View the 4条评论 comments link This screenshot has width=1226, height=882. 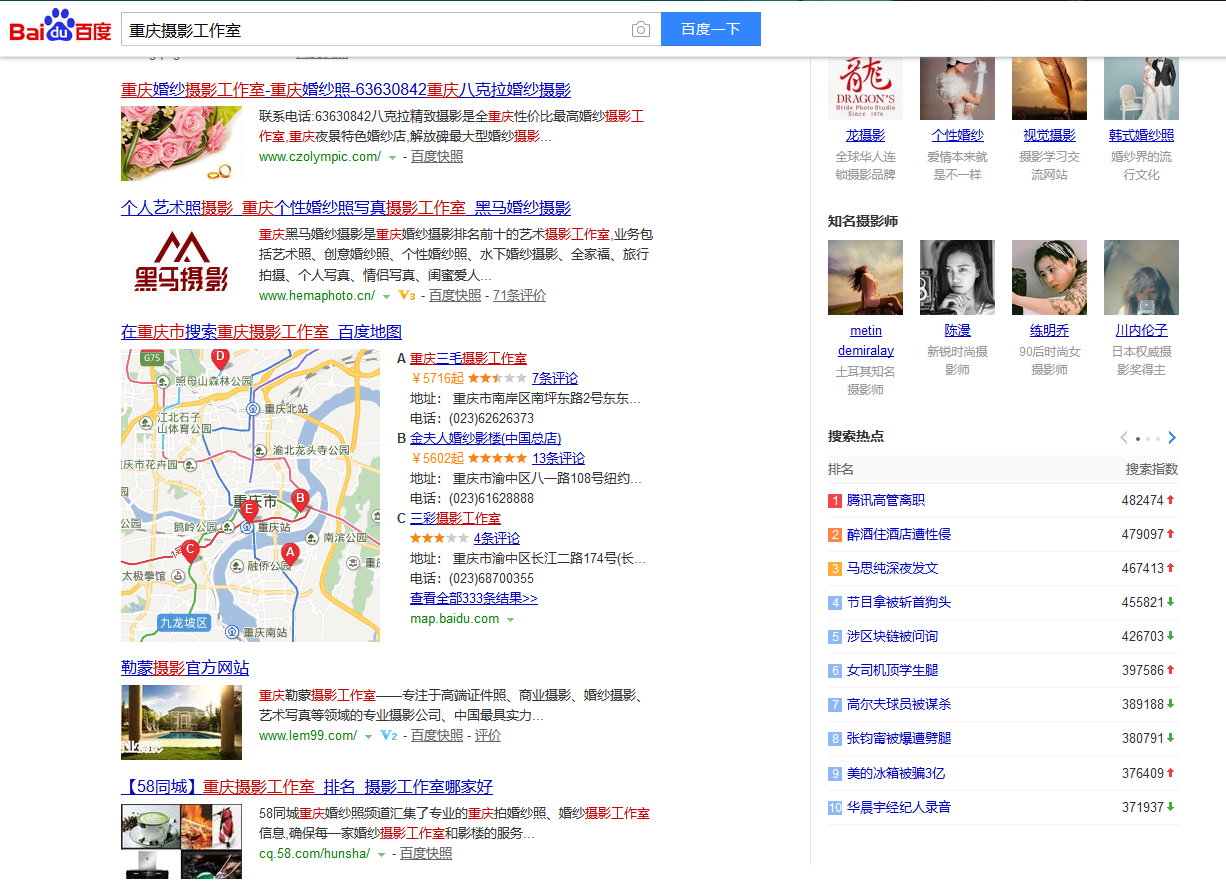497,538
